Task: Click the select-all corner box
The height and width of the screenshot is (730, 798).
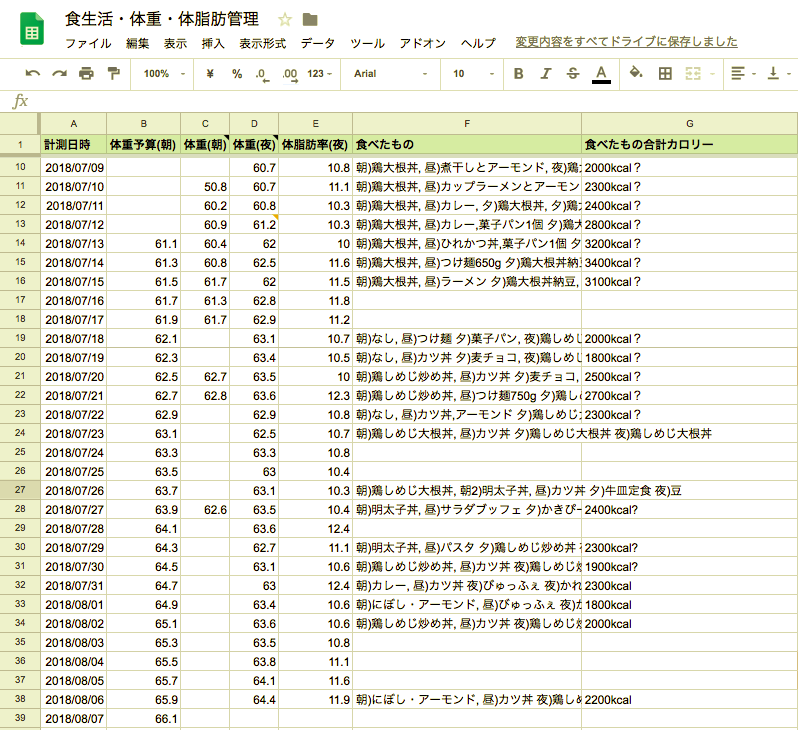Action: click(19, 124)
